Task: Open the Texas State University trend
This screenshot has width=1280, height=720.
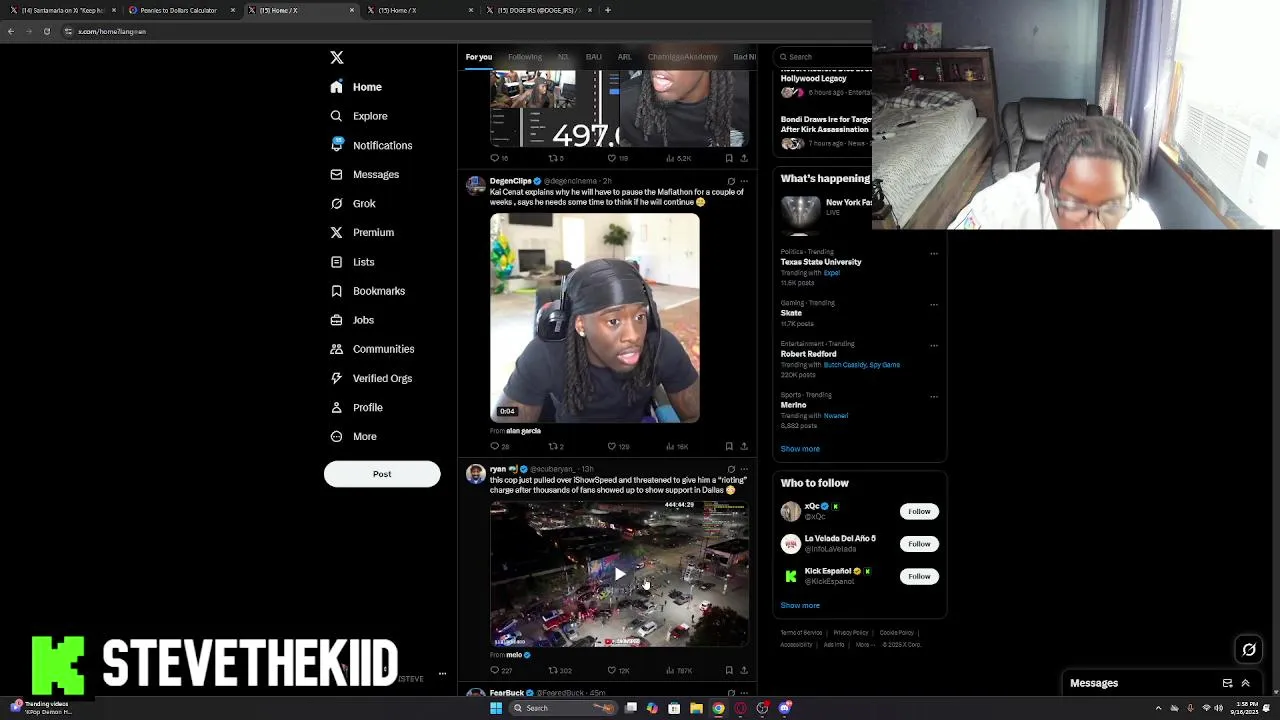Action: [821, 262]
